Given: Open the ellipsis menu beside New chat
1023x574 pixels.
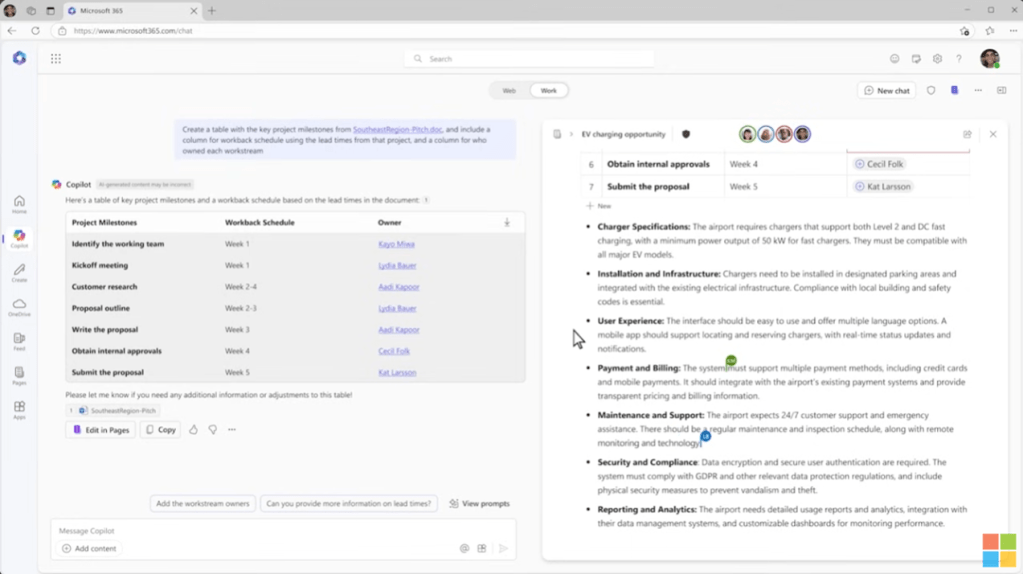Looking at the screenshot, I should [x=978, y=91].
